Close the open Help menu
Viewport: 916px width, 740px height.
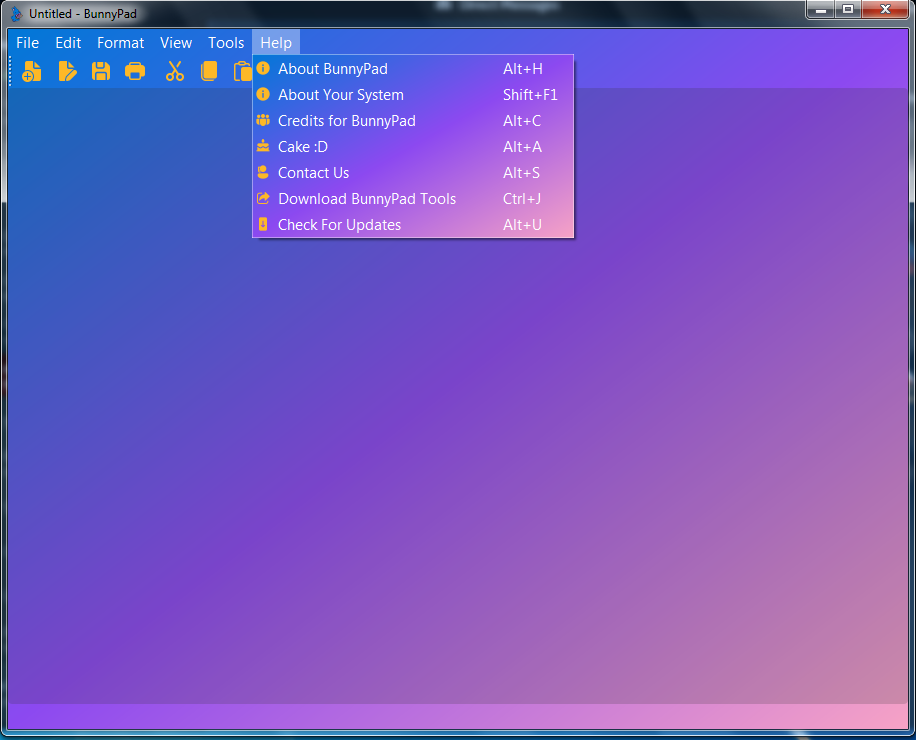point(276,43)
